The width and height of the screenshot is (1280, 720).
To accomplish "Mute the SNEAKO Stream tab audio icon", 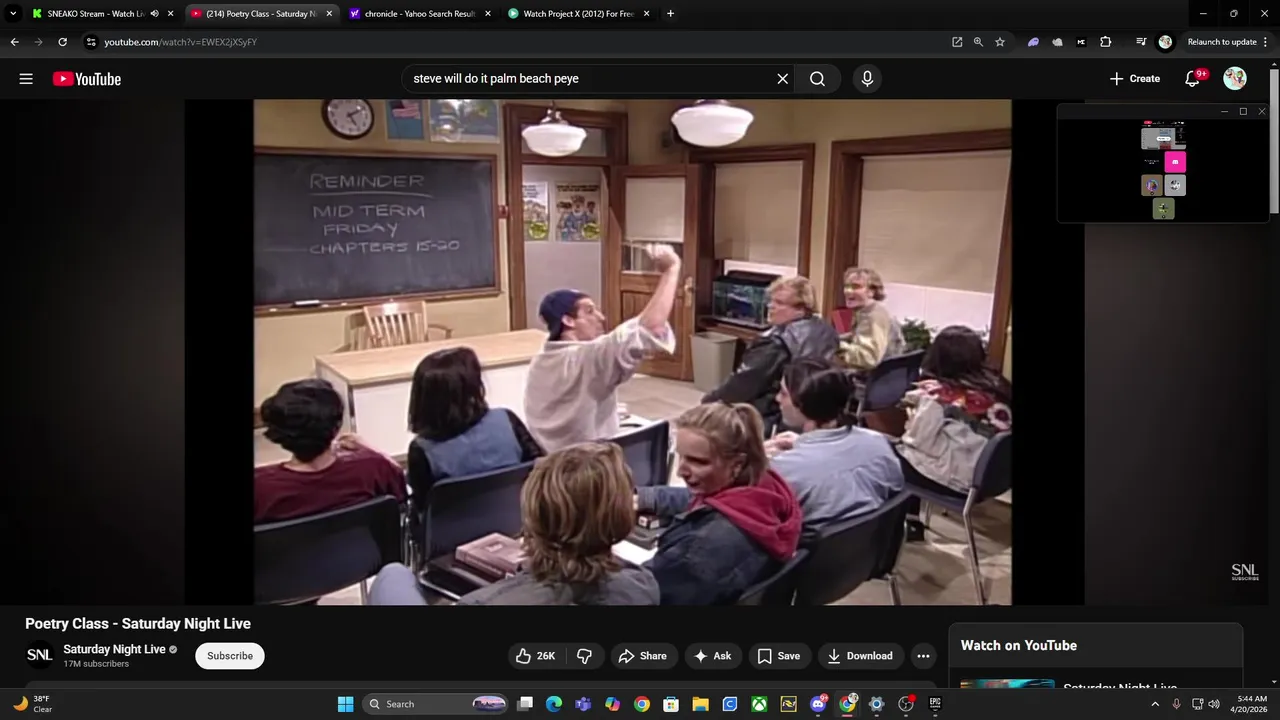I will pyautogui.click(x=154, y=14).
